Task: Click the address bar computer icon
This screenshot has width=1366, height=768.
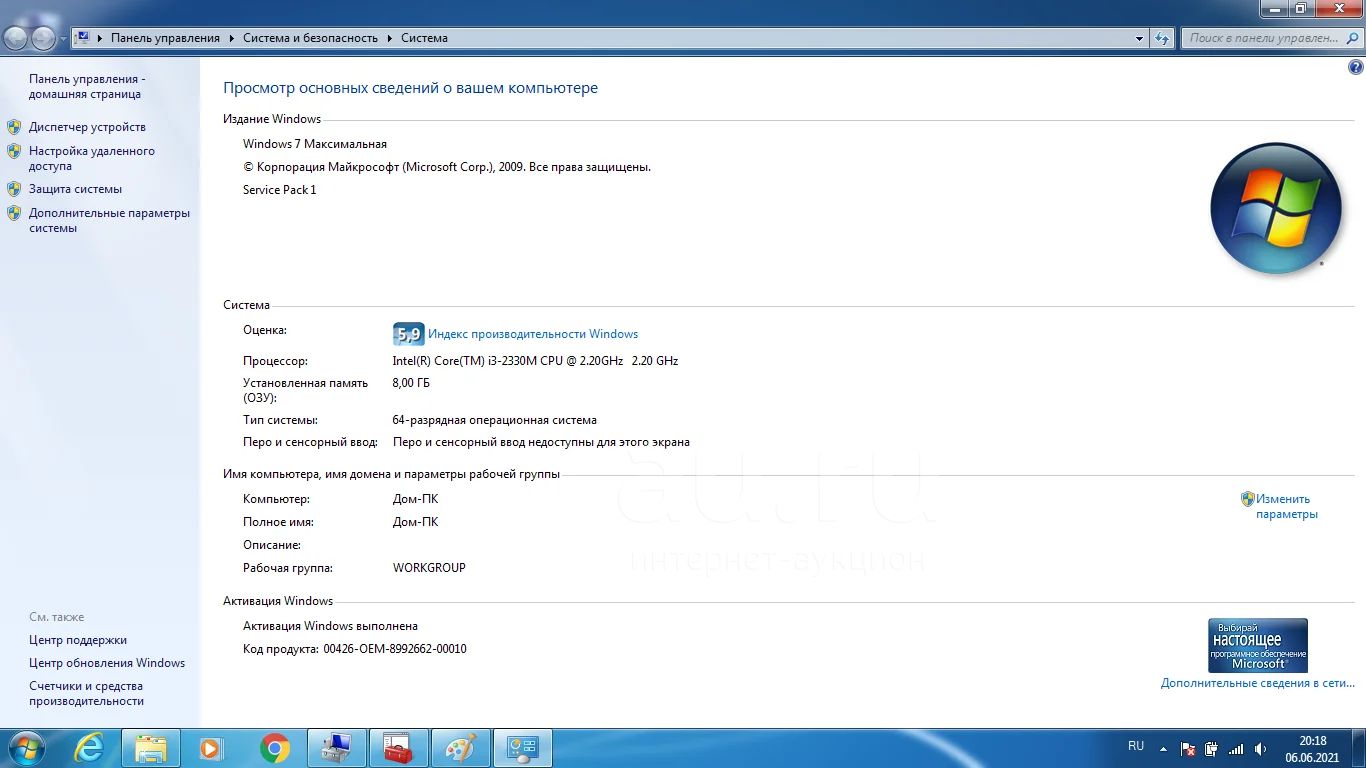Action: point(83,38)
